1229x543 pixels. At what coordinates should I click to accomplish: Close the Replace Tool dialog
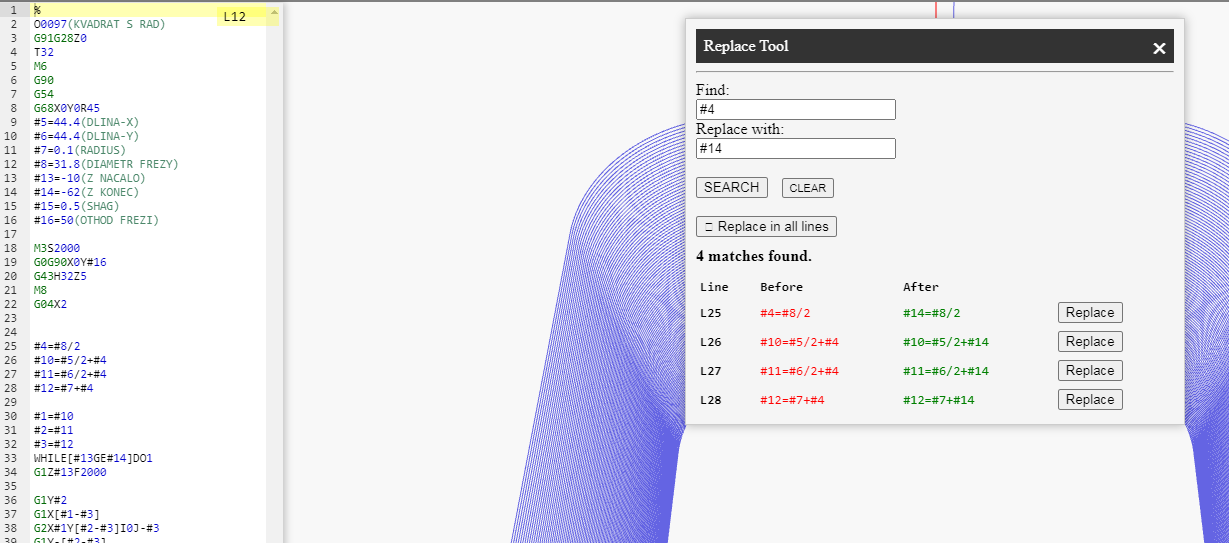pyautogui.click(x=1159, y=48)
